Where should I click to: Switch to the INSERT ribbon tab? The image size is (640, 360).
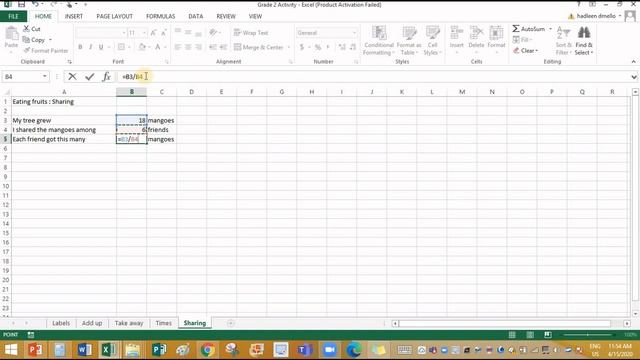pyautogui.click(x=74, y=16)
